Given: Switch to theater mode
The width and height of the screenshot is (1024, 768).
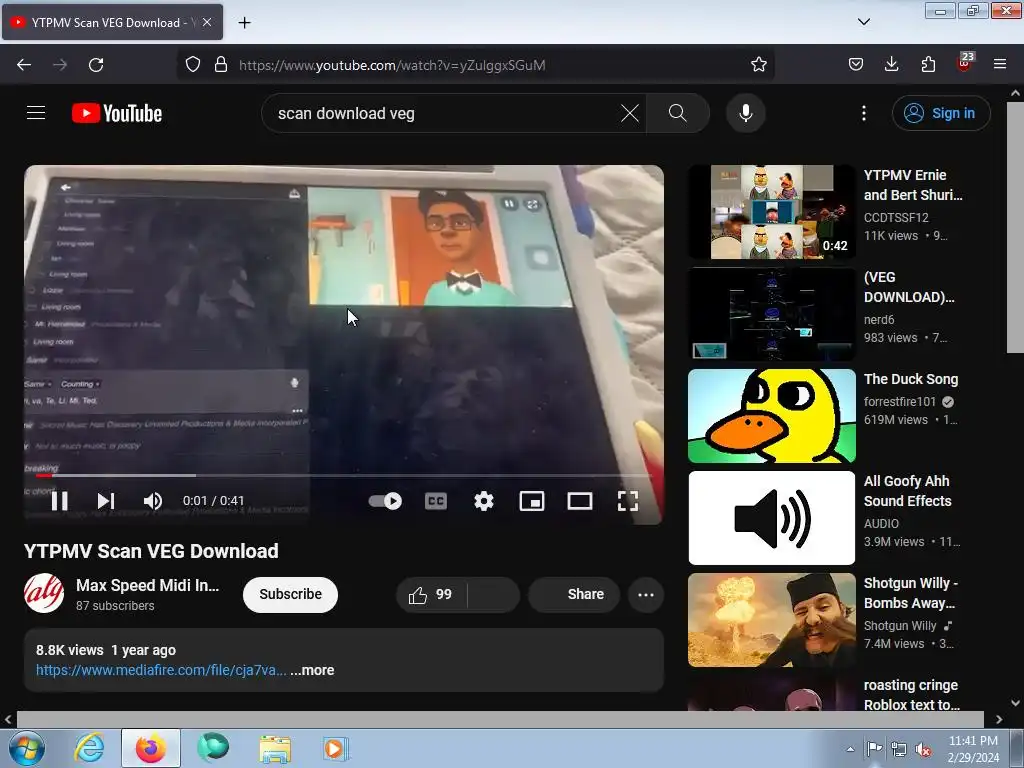Looking at the screenshot, I should tap(580, 501).
